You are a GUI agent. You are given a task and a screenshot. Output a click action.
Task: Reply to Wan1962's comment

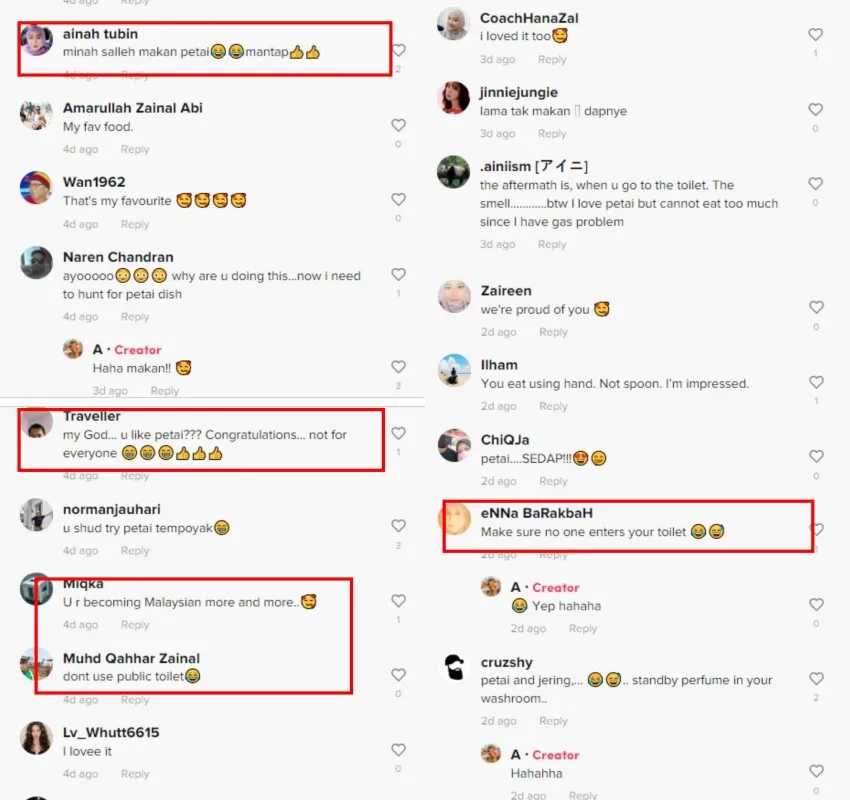click(135, 224)
